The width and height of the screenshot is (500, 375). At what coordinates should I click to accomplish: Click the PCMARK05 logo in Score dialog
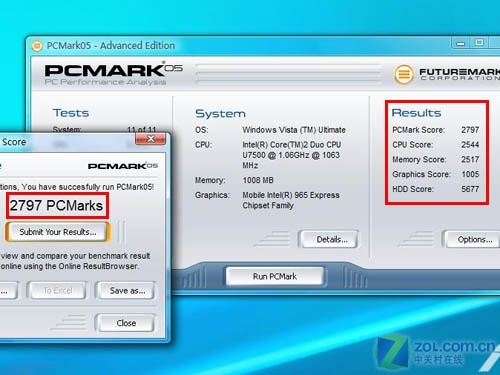123,166
